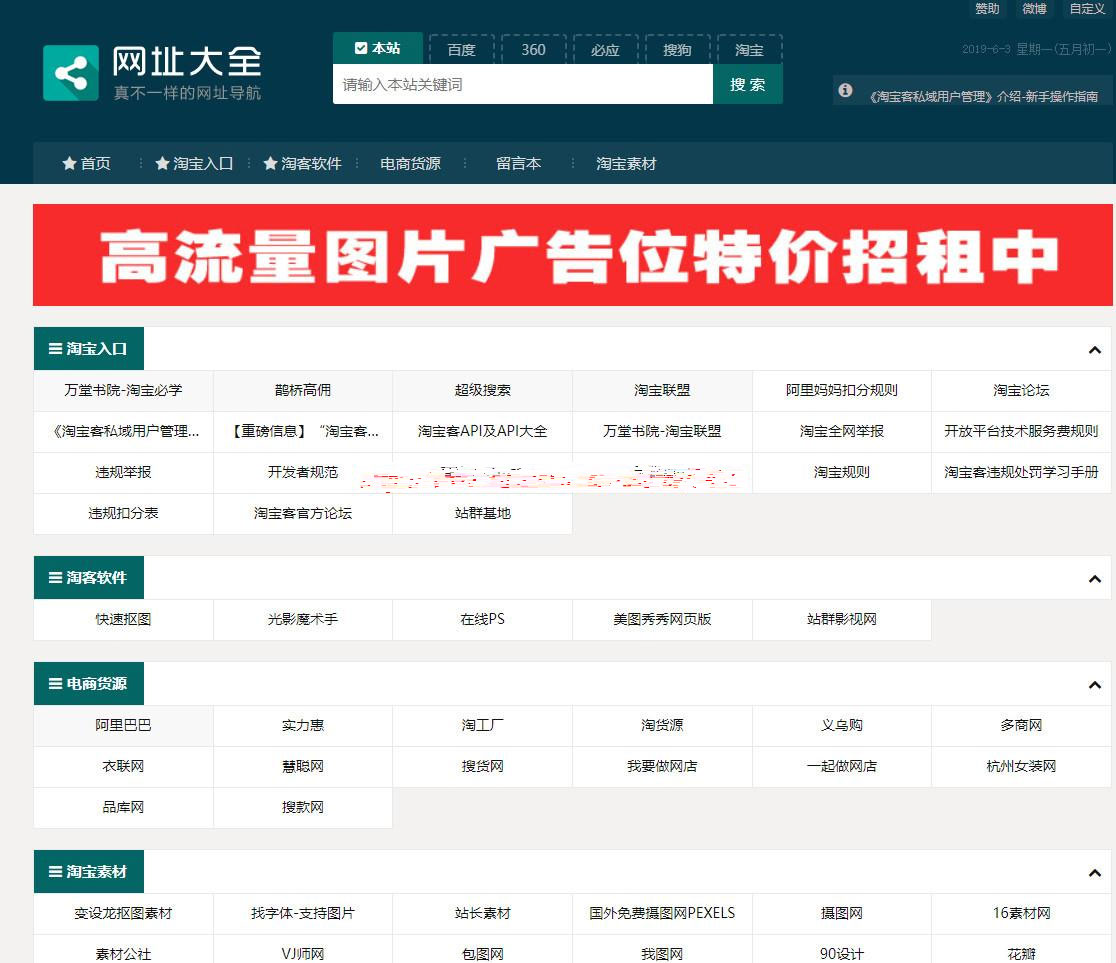Collapse the 淘客软件 section with chevron
Image resolution: width=1116 pixels, height=963 pixels.
(1094, 579)
